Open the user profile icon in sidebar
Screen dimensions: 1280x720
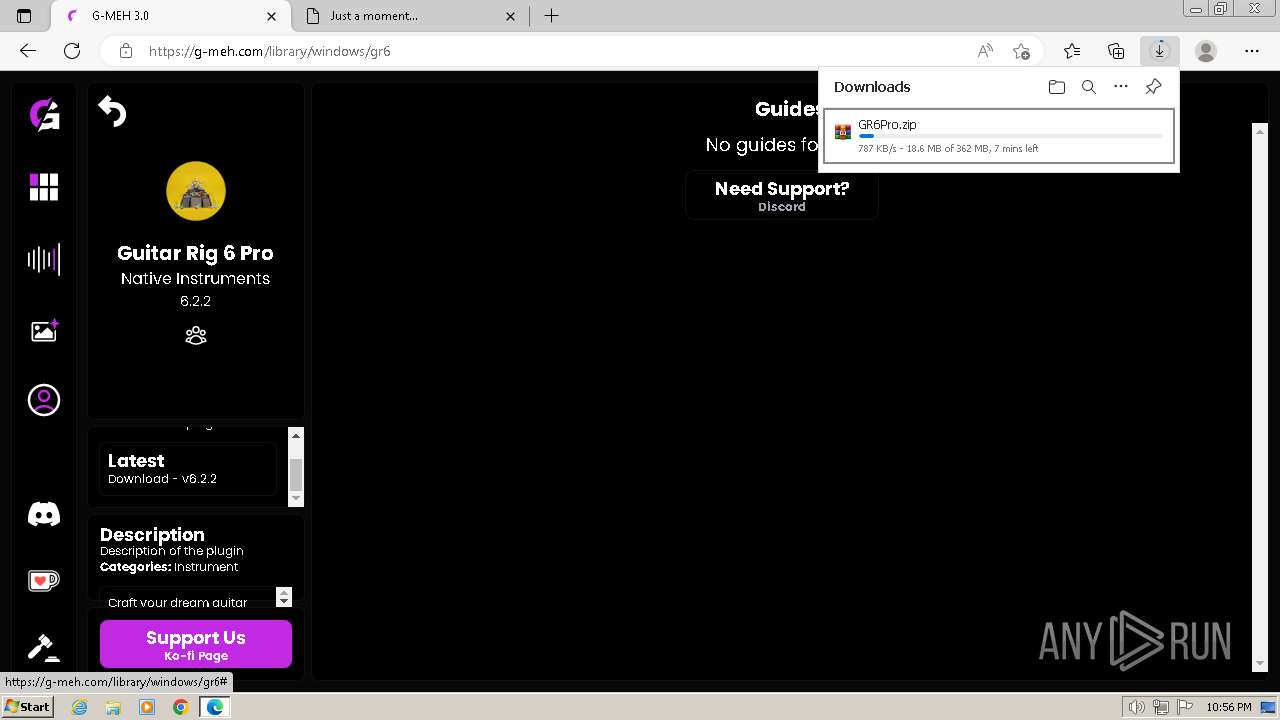(x=44, y=400)
